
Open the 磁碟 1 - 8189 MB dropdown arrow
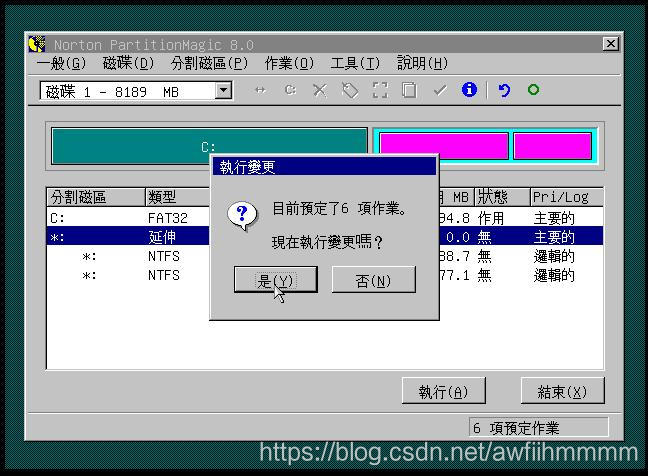pos(223,90)
